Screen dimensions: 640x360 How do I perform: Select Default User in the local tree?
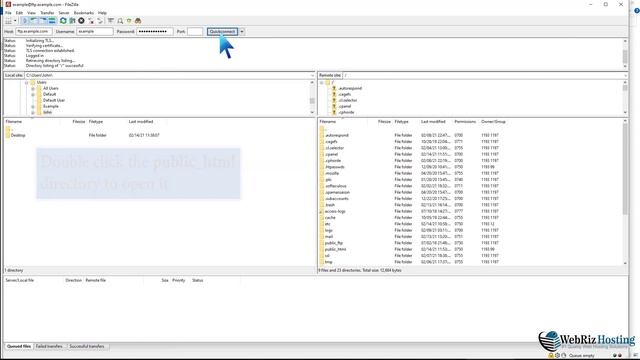point(54,100)
